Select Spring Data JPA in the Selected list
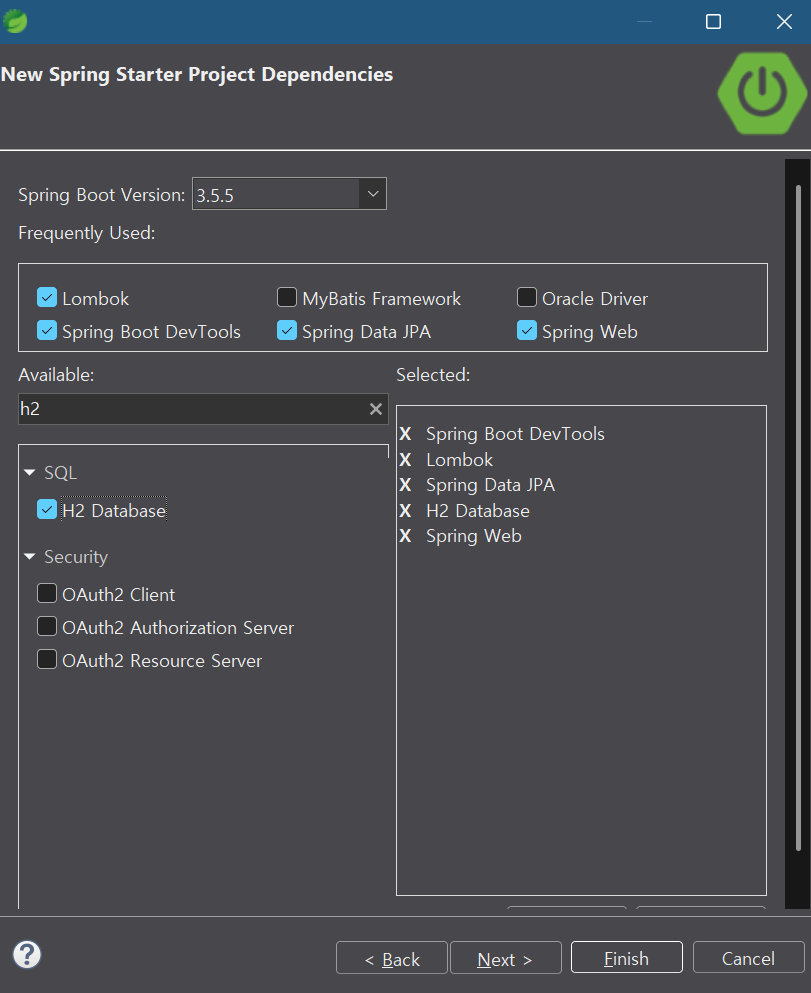This screenshot has height=993, width=811. [490, 485]
